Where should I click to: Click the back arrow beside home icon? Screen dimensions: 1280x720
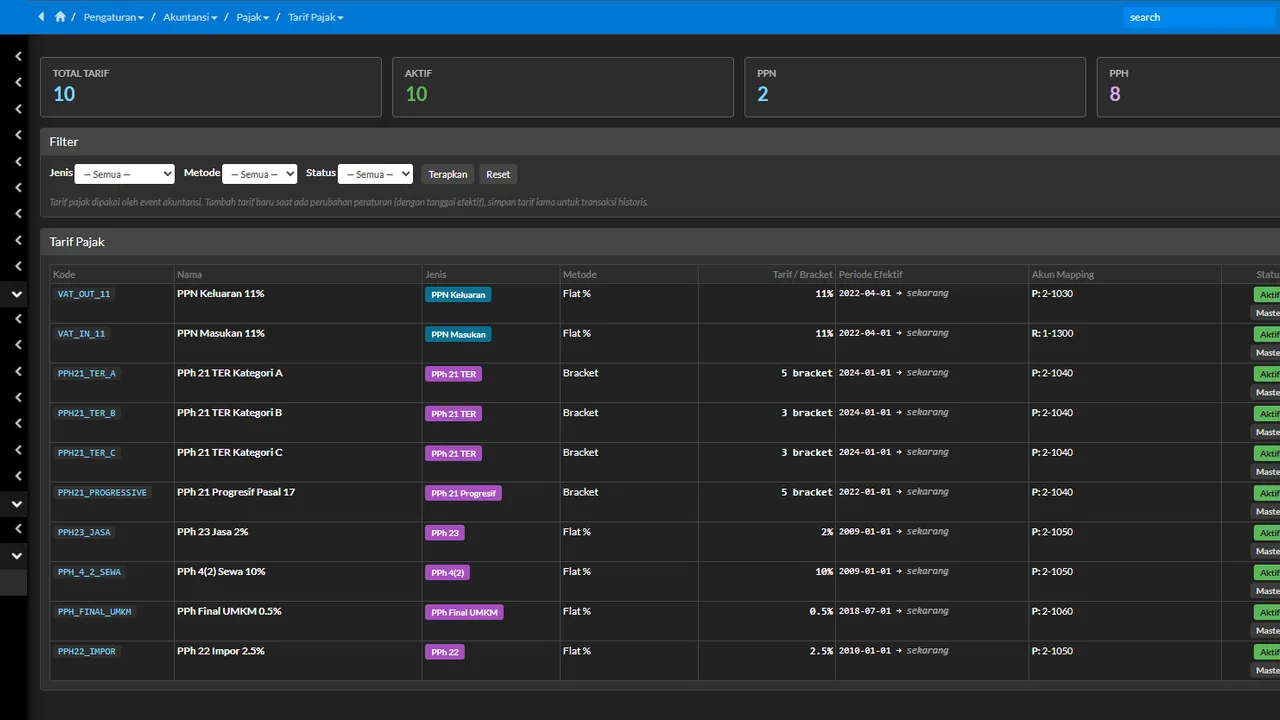41,17
